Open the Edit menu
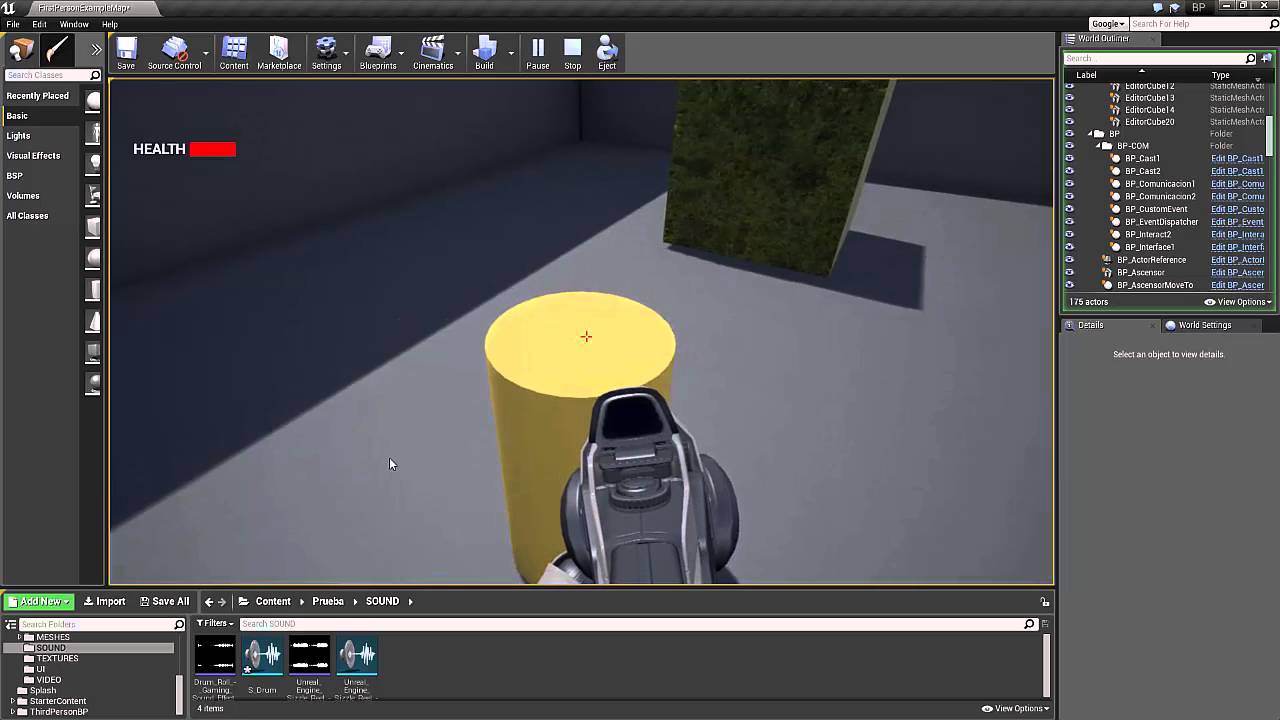This screenshot has height=720, width=1280. click(39, 24)
